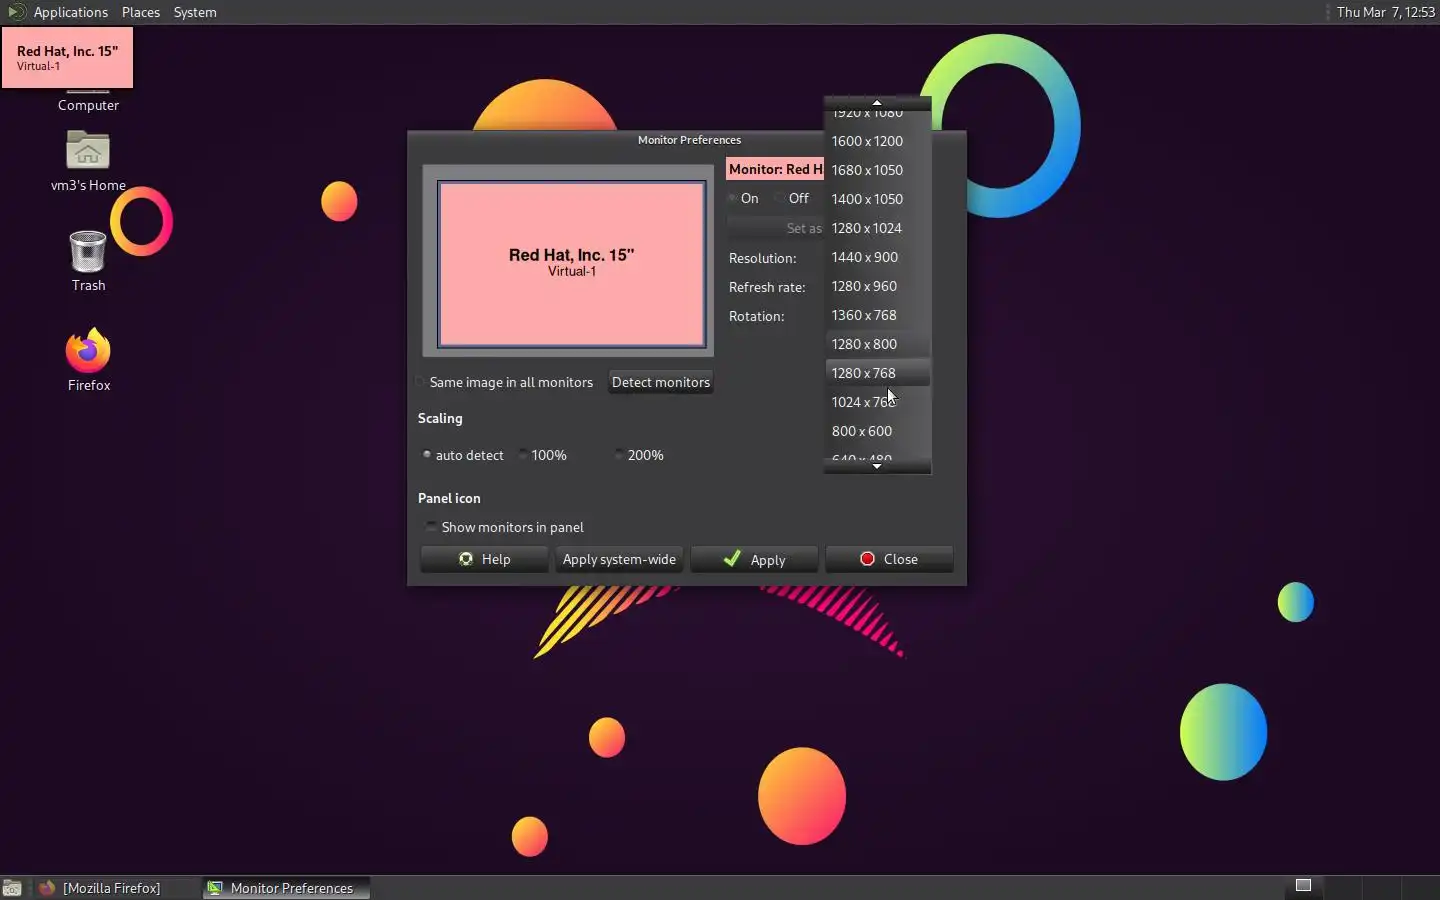Open the Applications menu
1440x900 pixels.
tap(70, 12)
